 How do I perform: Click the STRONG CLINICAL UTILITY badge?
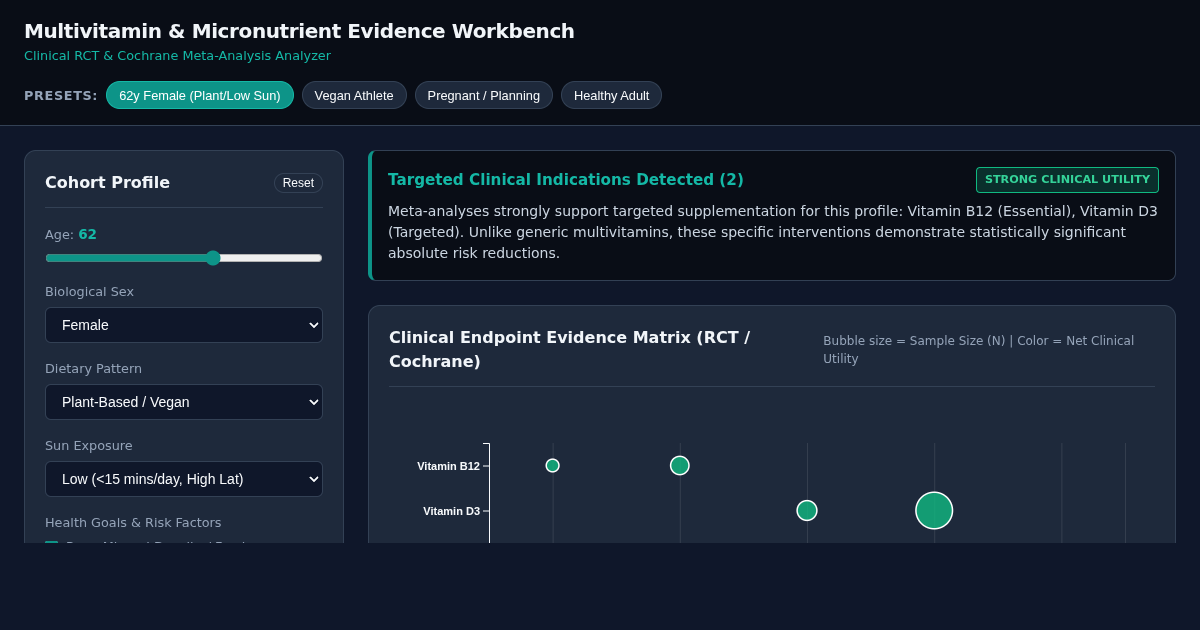1067,180
